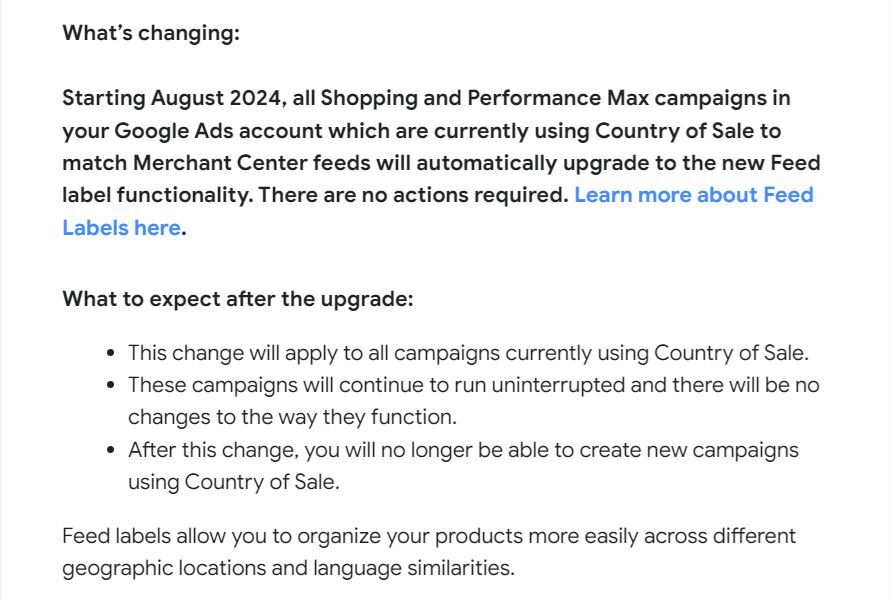This screenshot has width=891, height=600.
Task: Open the "Learn more about Feed Labels here" link
Action: [693, 195]
